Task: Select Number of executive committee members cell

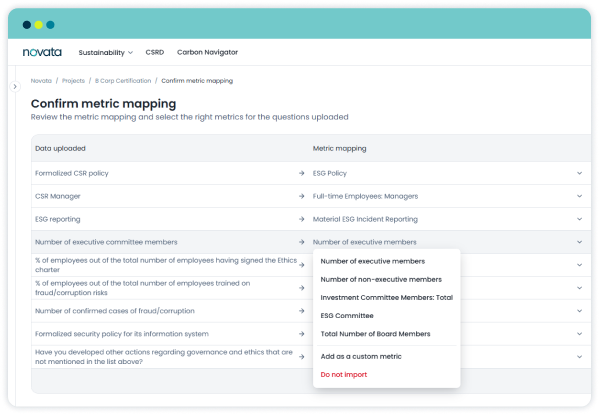Action: (106, 242)
